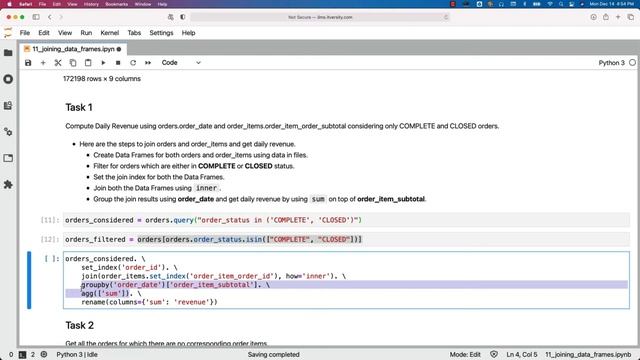Open the Wi-Fi menu bar icon

pos(550,4)
